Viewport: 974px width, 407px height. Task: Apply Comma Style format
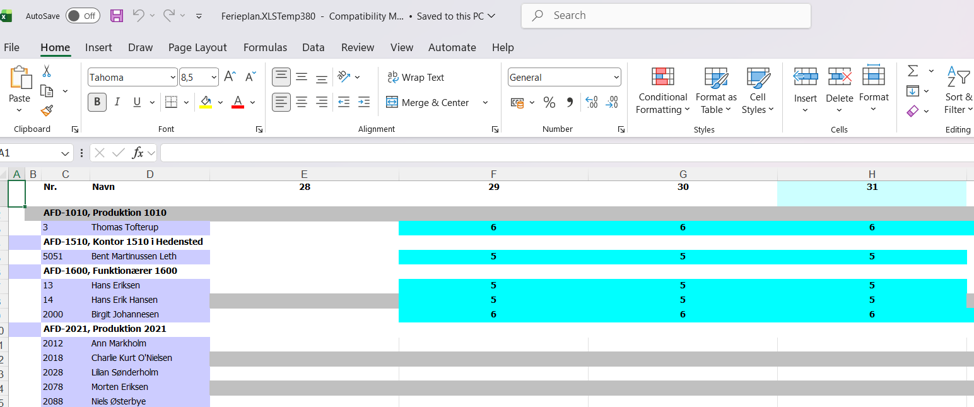pos(569,103)
